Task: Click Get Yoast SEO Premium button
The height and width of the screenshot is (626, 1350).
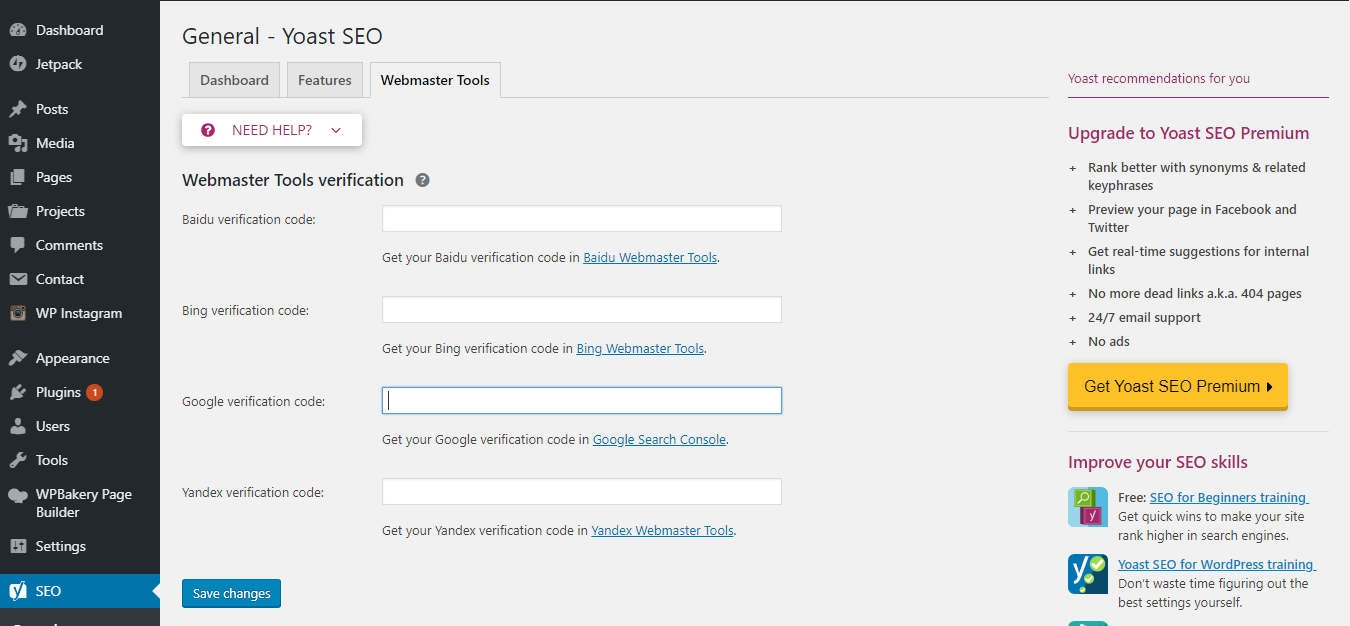Action: tap(1178, 386)
